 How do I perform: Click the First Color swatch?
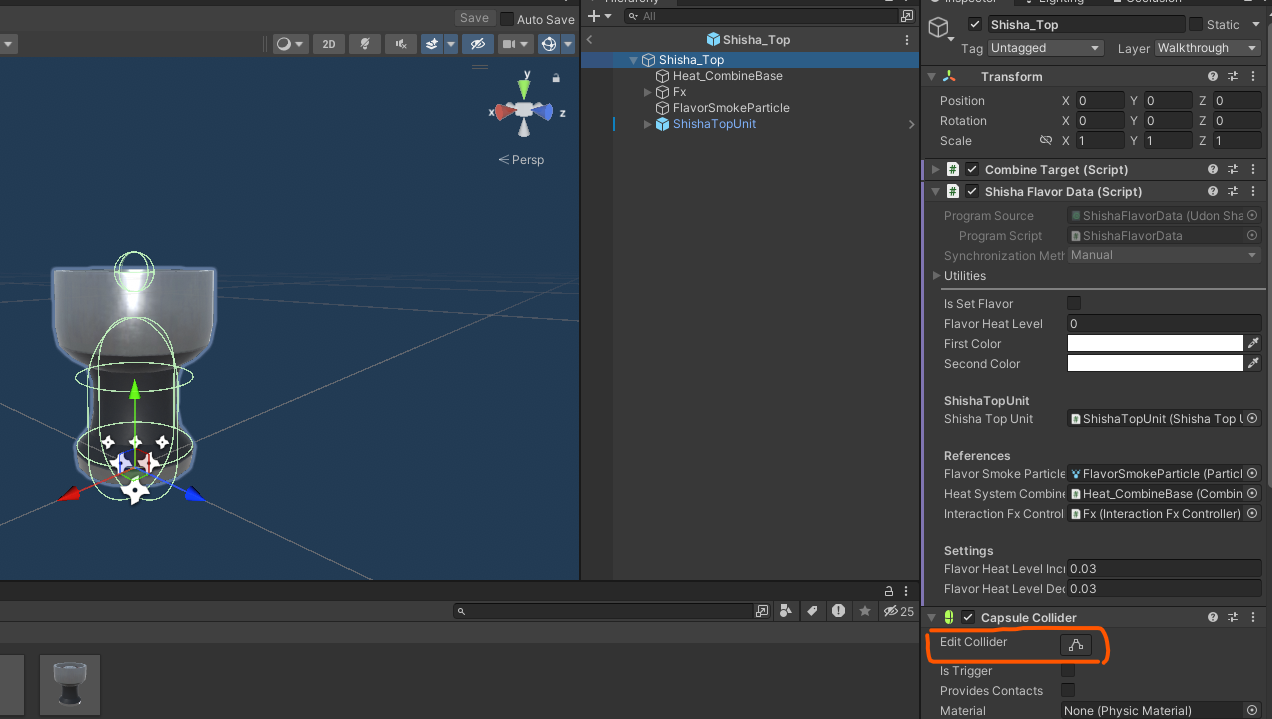pos(1155,343)
